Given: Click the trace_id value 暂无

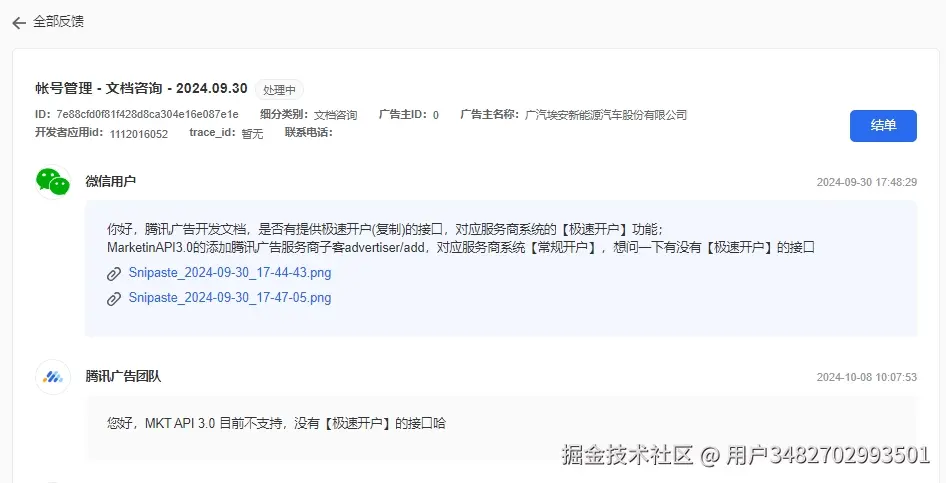Looking at the screenshot, I should (252, 134).
